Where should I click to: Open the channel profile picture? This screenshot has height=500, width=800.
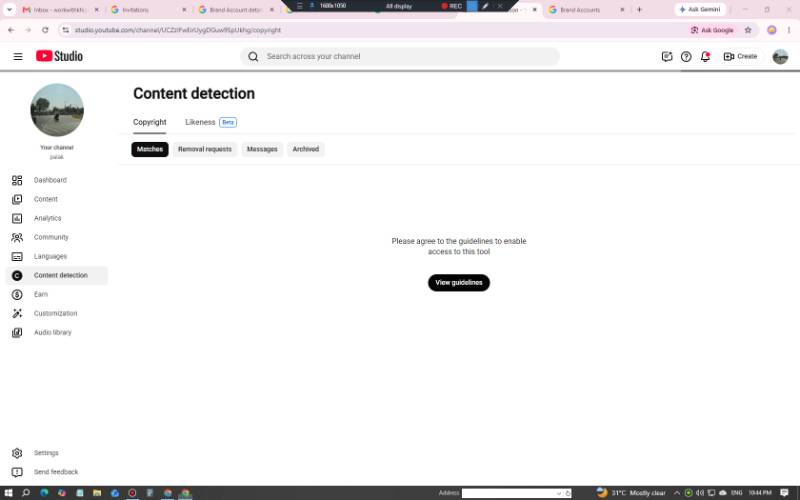[x=57, y=110]
